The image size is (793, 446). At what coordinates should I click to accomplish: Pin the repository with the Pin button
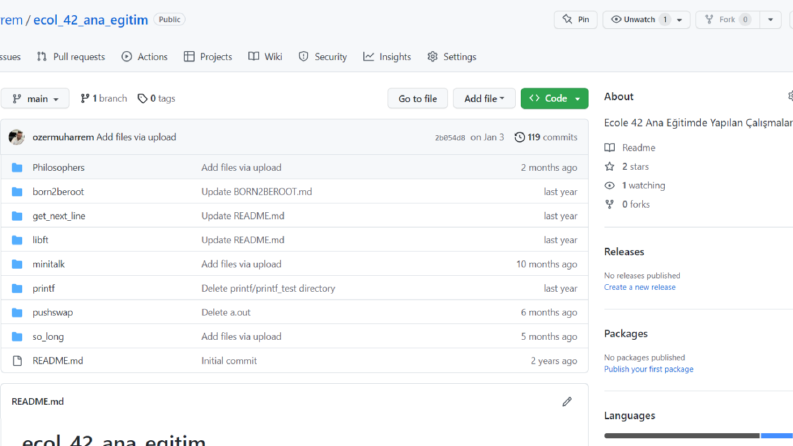tap(576, 19)
